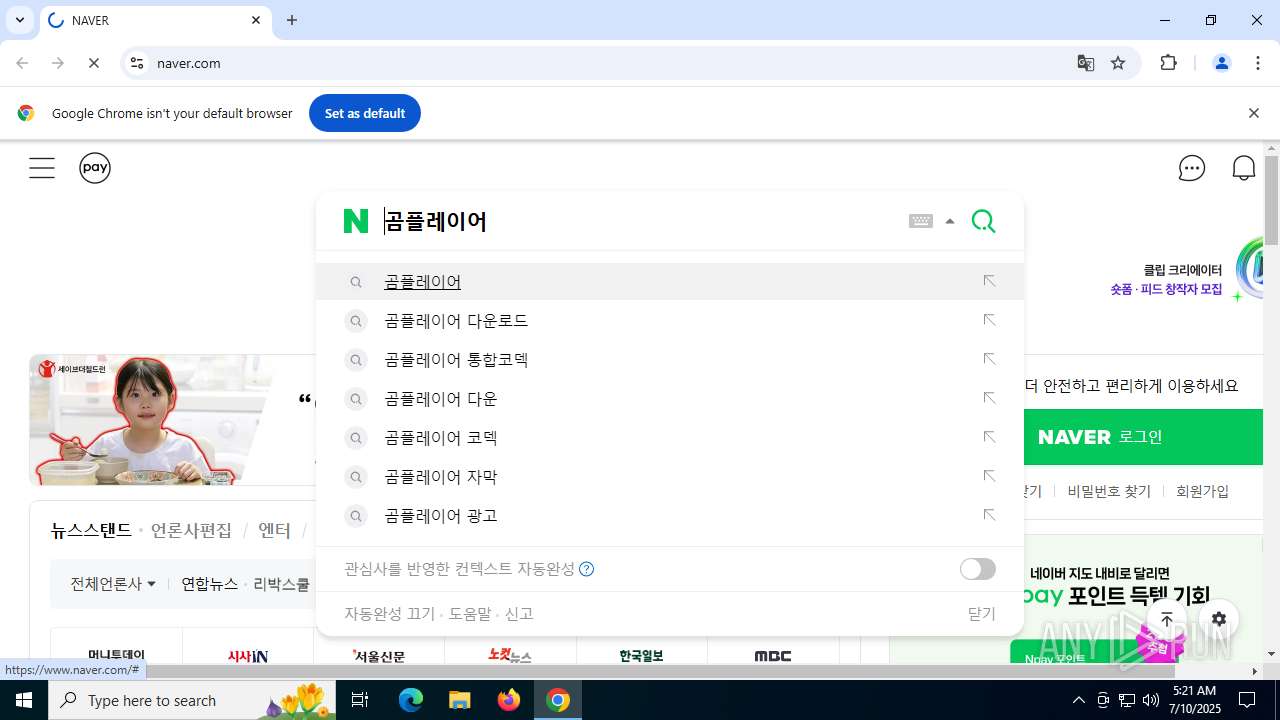This screenshot has width=1280, height=720.
Task: Open Microsoft Edge from the taskbar
Action: (x=411, y=700)
